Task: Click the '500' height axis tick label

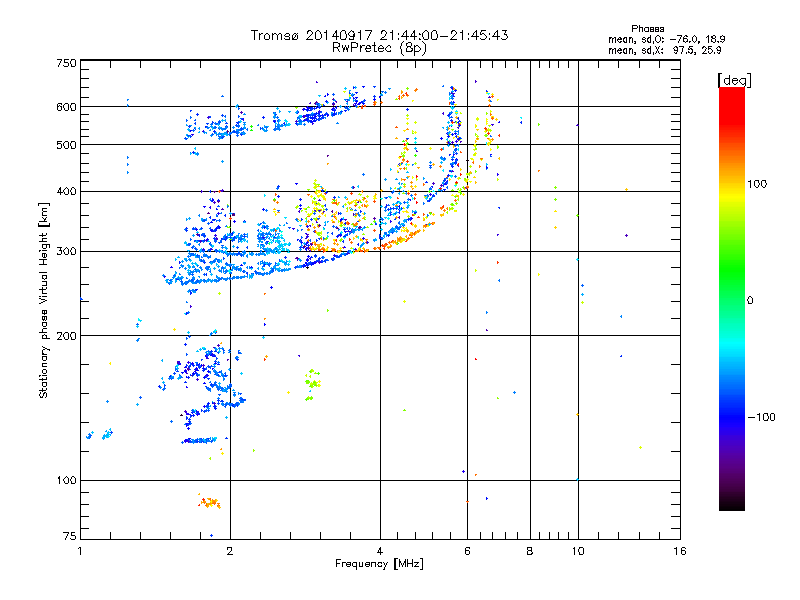Action: click(x=67, y=145)
